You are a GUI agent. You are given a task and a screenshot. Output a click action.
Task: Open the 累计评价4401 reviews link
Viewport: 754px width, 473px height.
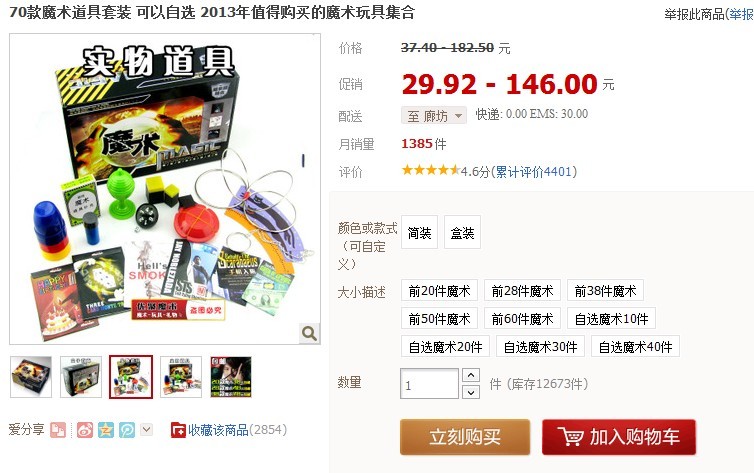click(534, 172)
